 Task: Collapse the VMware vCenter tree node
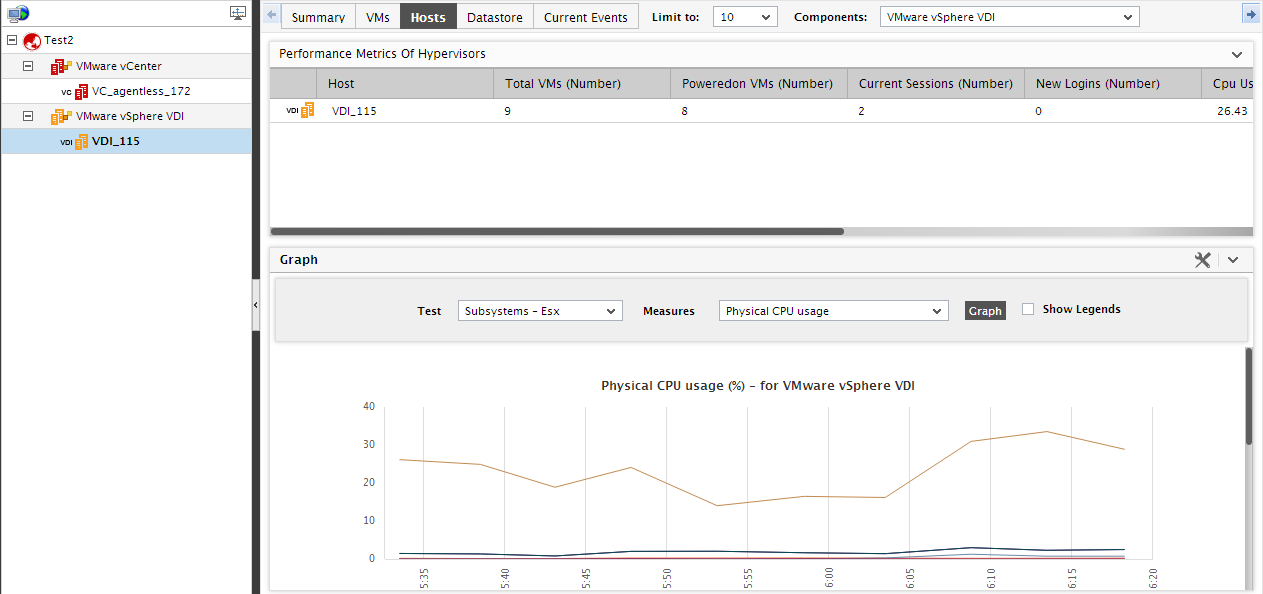coord(28,66)
